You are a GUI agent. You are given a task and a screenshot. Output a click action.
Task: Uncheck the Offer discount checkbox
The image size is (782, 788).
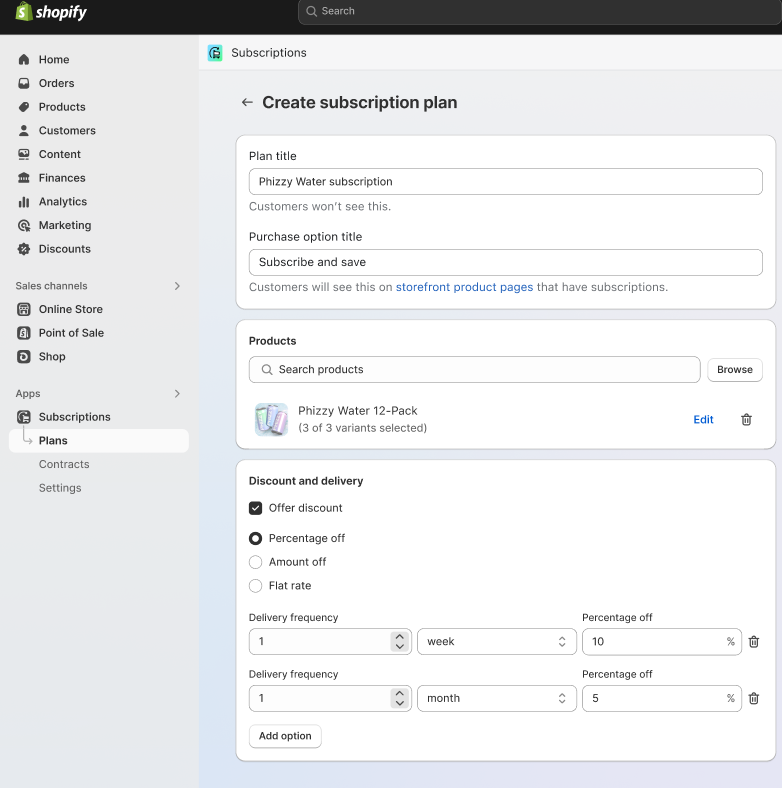[x=255, y=508]
